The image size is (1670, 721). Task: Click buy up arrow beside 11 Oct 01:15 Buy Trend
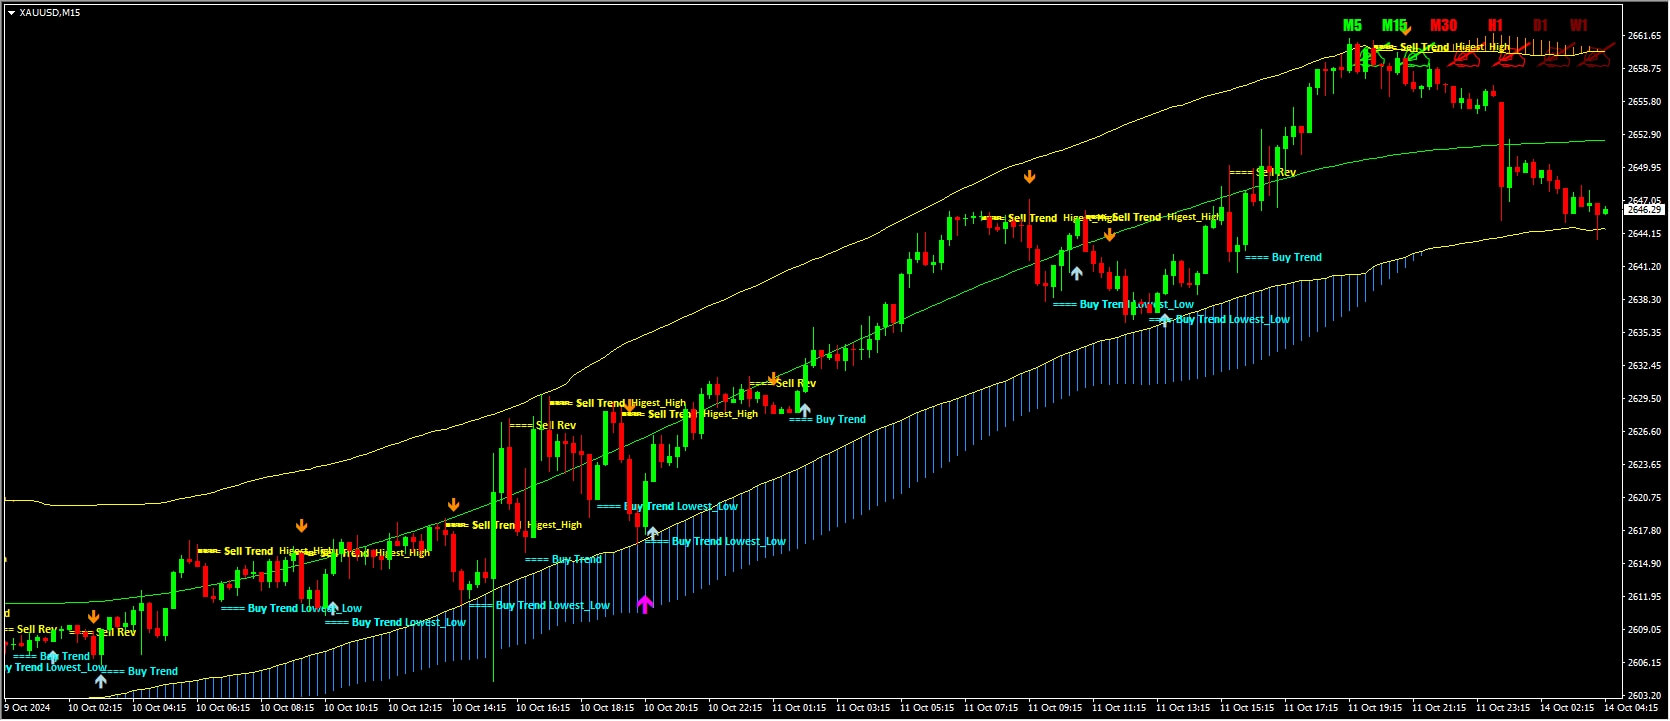coord(803,410)
